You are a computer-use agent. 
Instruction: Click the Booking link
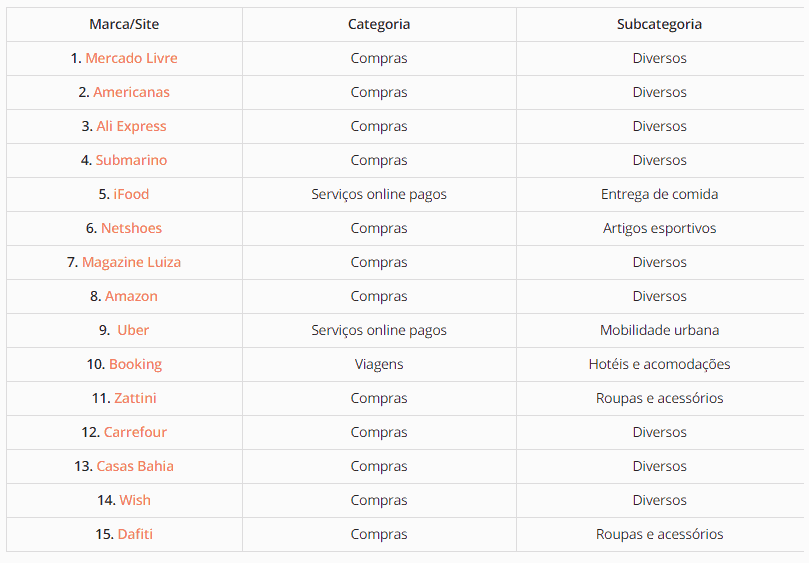pyautogui.click(x=135, y=364)
